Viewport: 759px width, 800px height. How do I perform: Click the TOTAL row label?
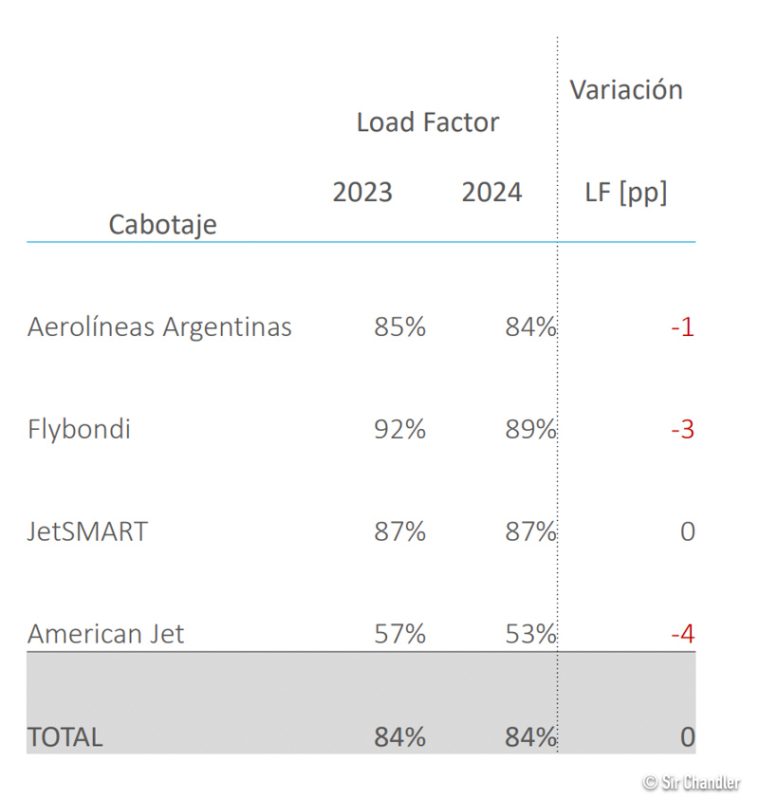point(65,737)
